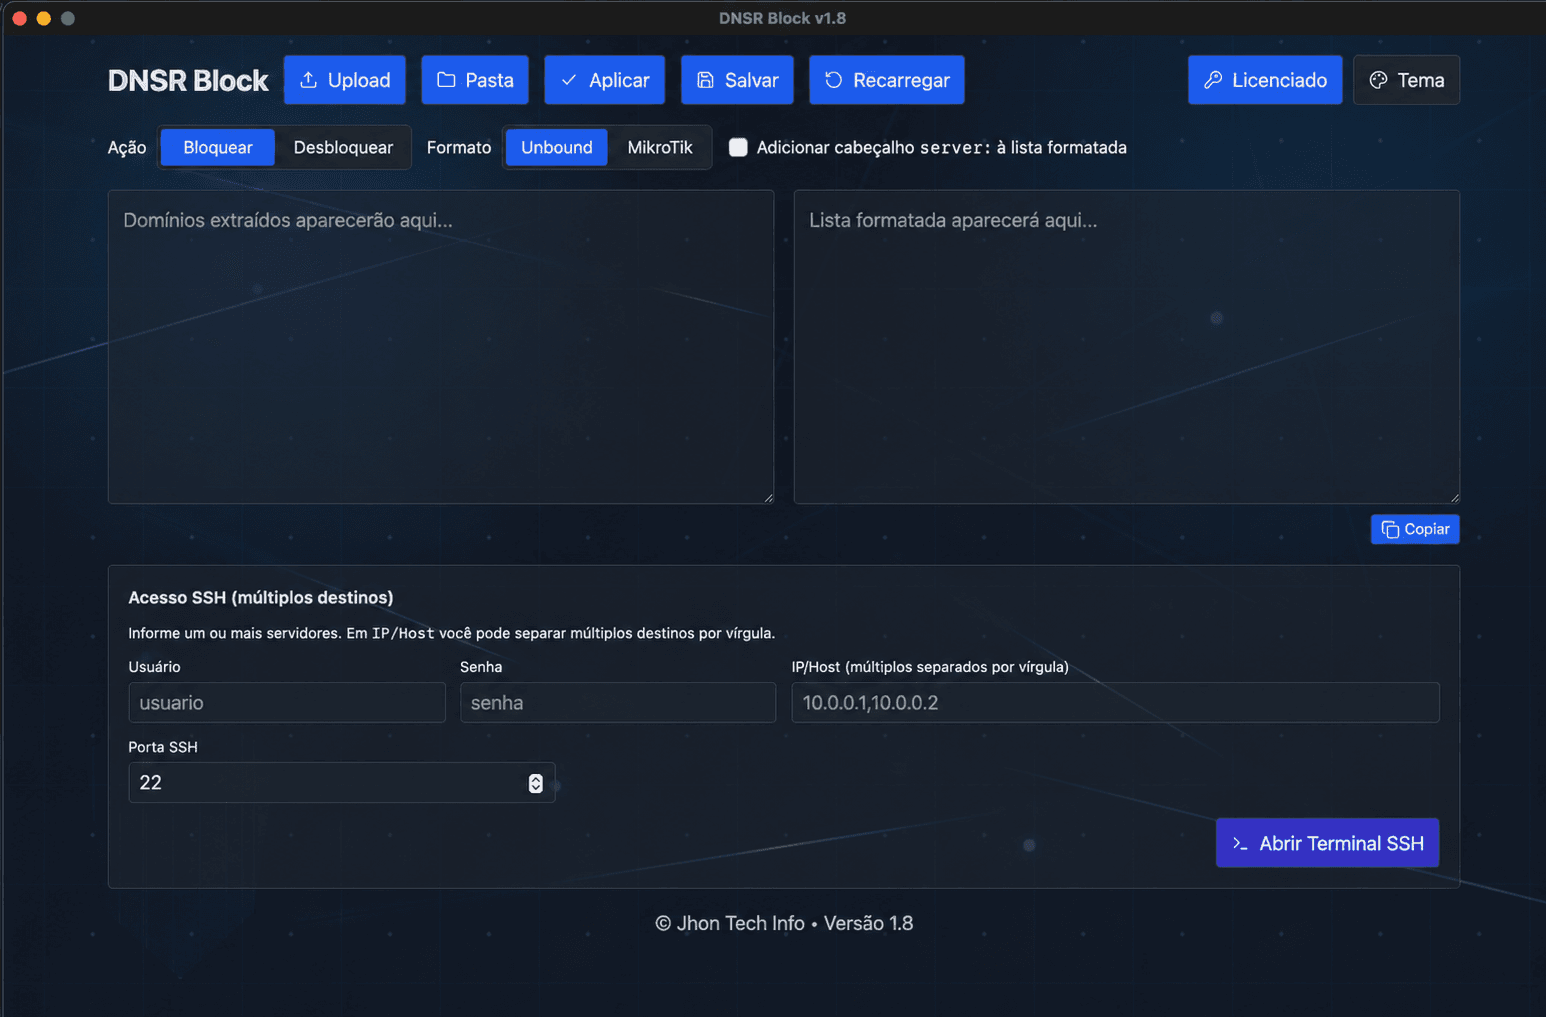Click the Upload button
The height and width of the screenshot is (1017, 1546).
tap(345, 80)
